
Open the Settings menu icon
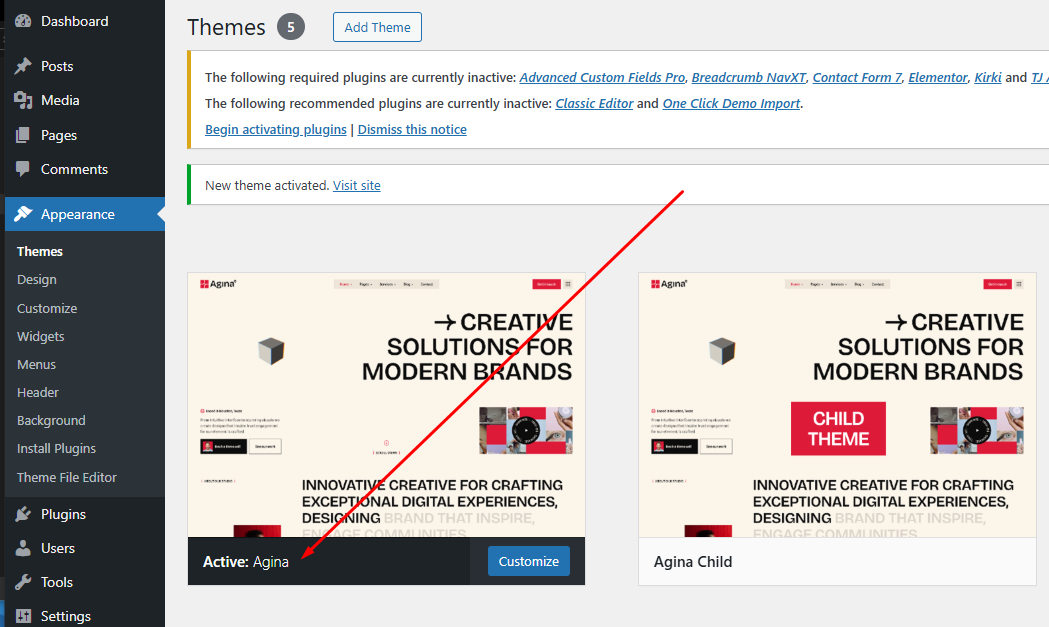23,616
